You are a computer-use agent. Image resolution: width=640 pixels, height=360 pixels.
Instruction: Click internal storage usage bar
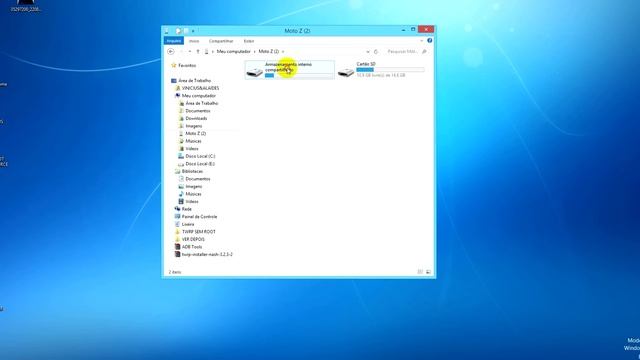point(299,76)
